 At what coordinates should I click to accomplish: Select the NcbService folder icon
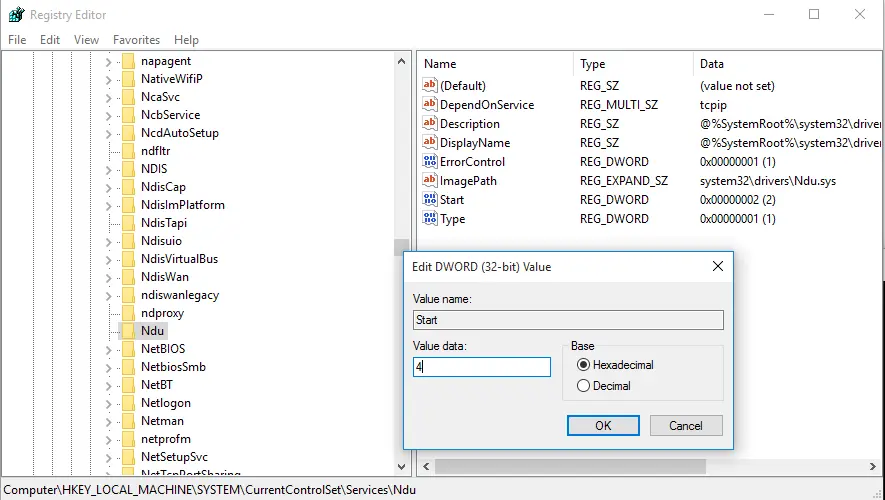click(x=129, y=115)
